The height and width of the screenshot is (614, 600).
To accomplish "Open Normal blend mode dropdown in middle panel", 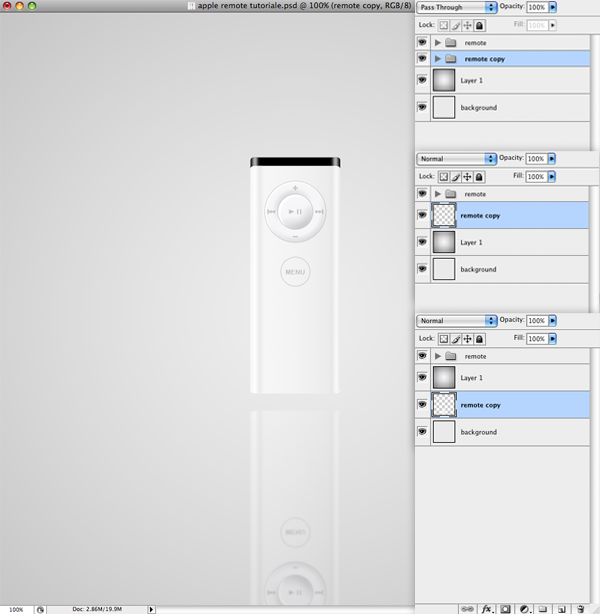I will (456, 159).
